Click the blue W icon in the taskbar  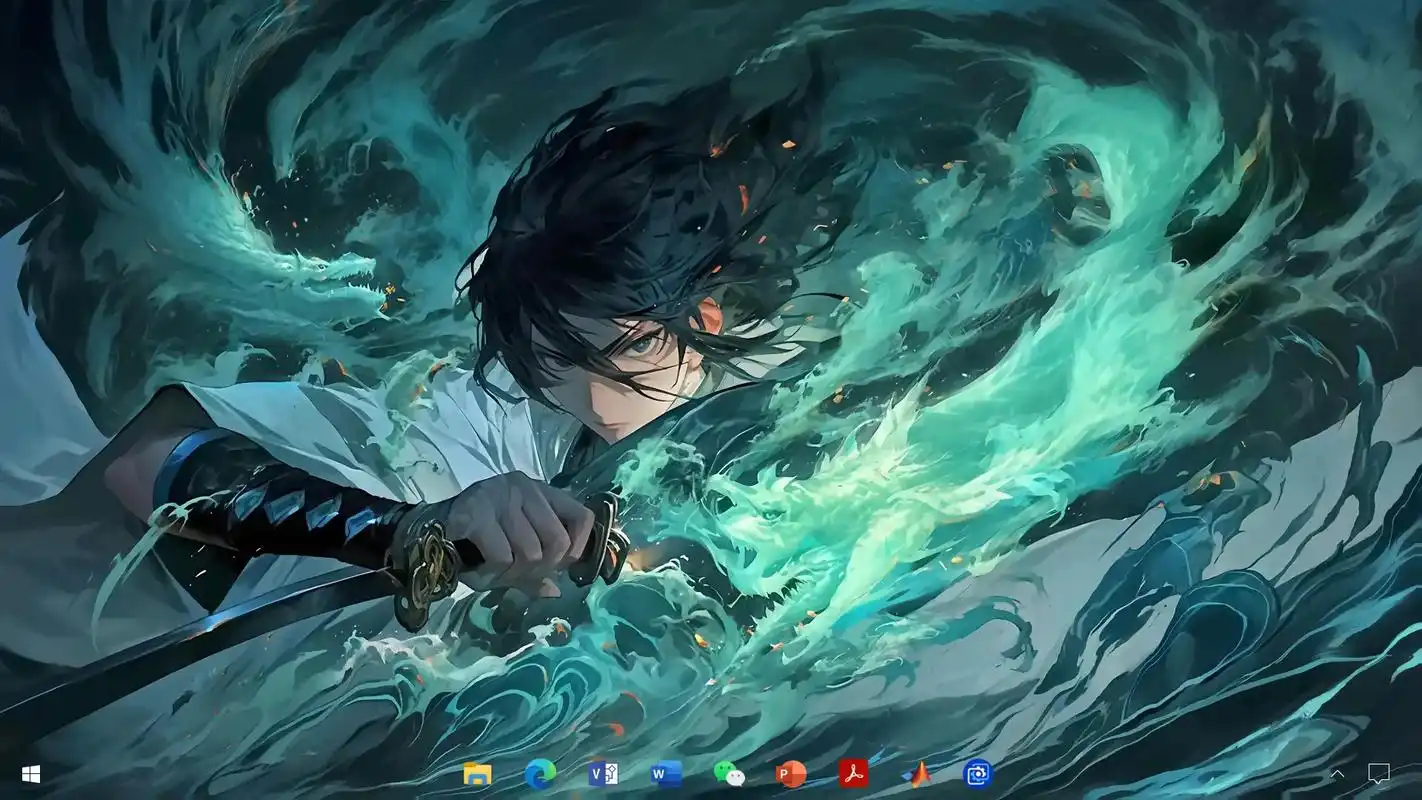(665, 774)
